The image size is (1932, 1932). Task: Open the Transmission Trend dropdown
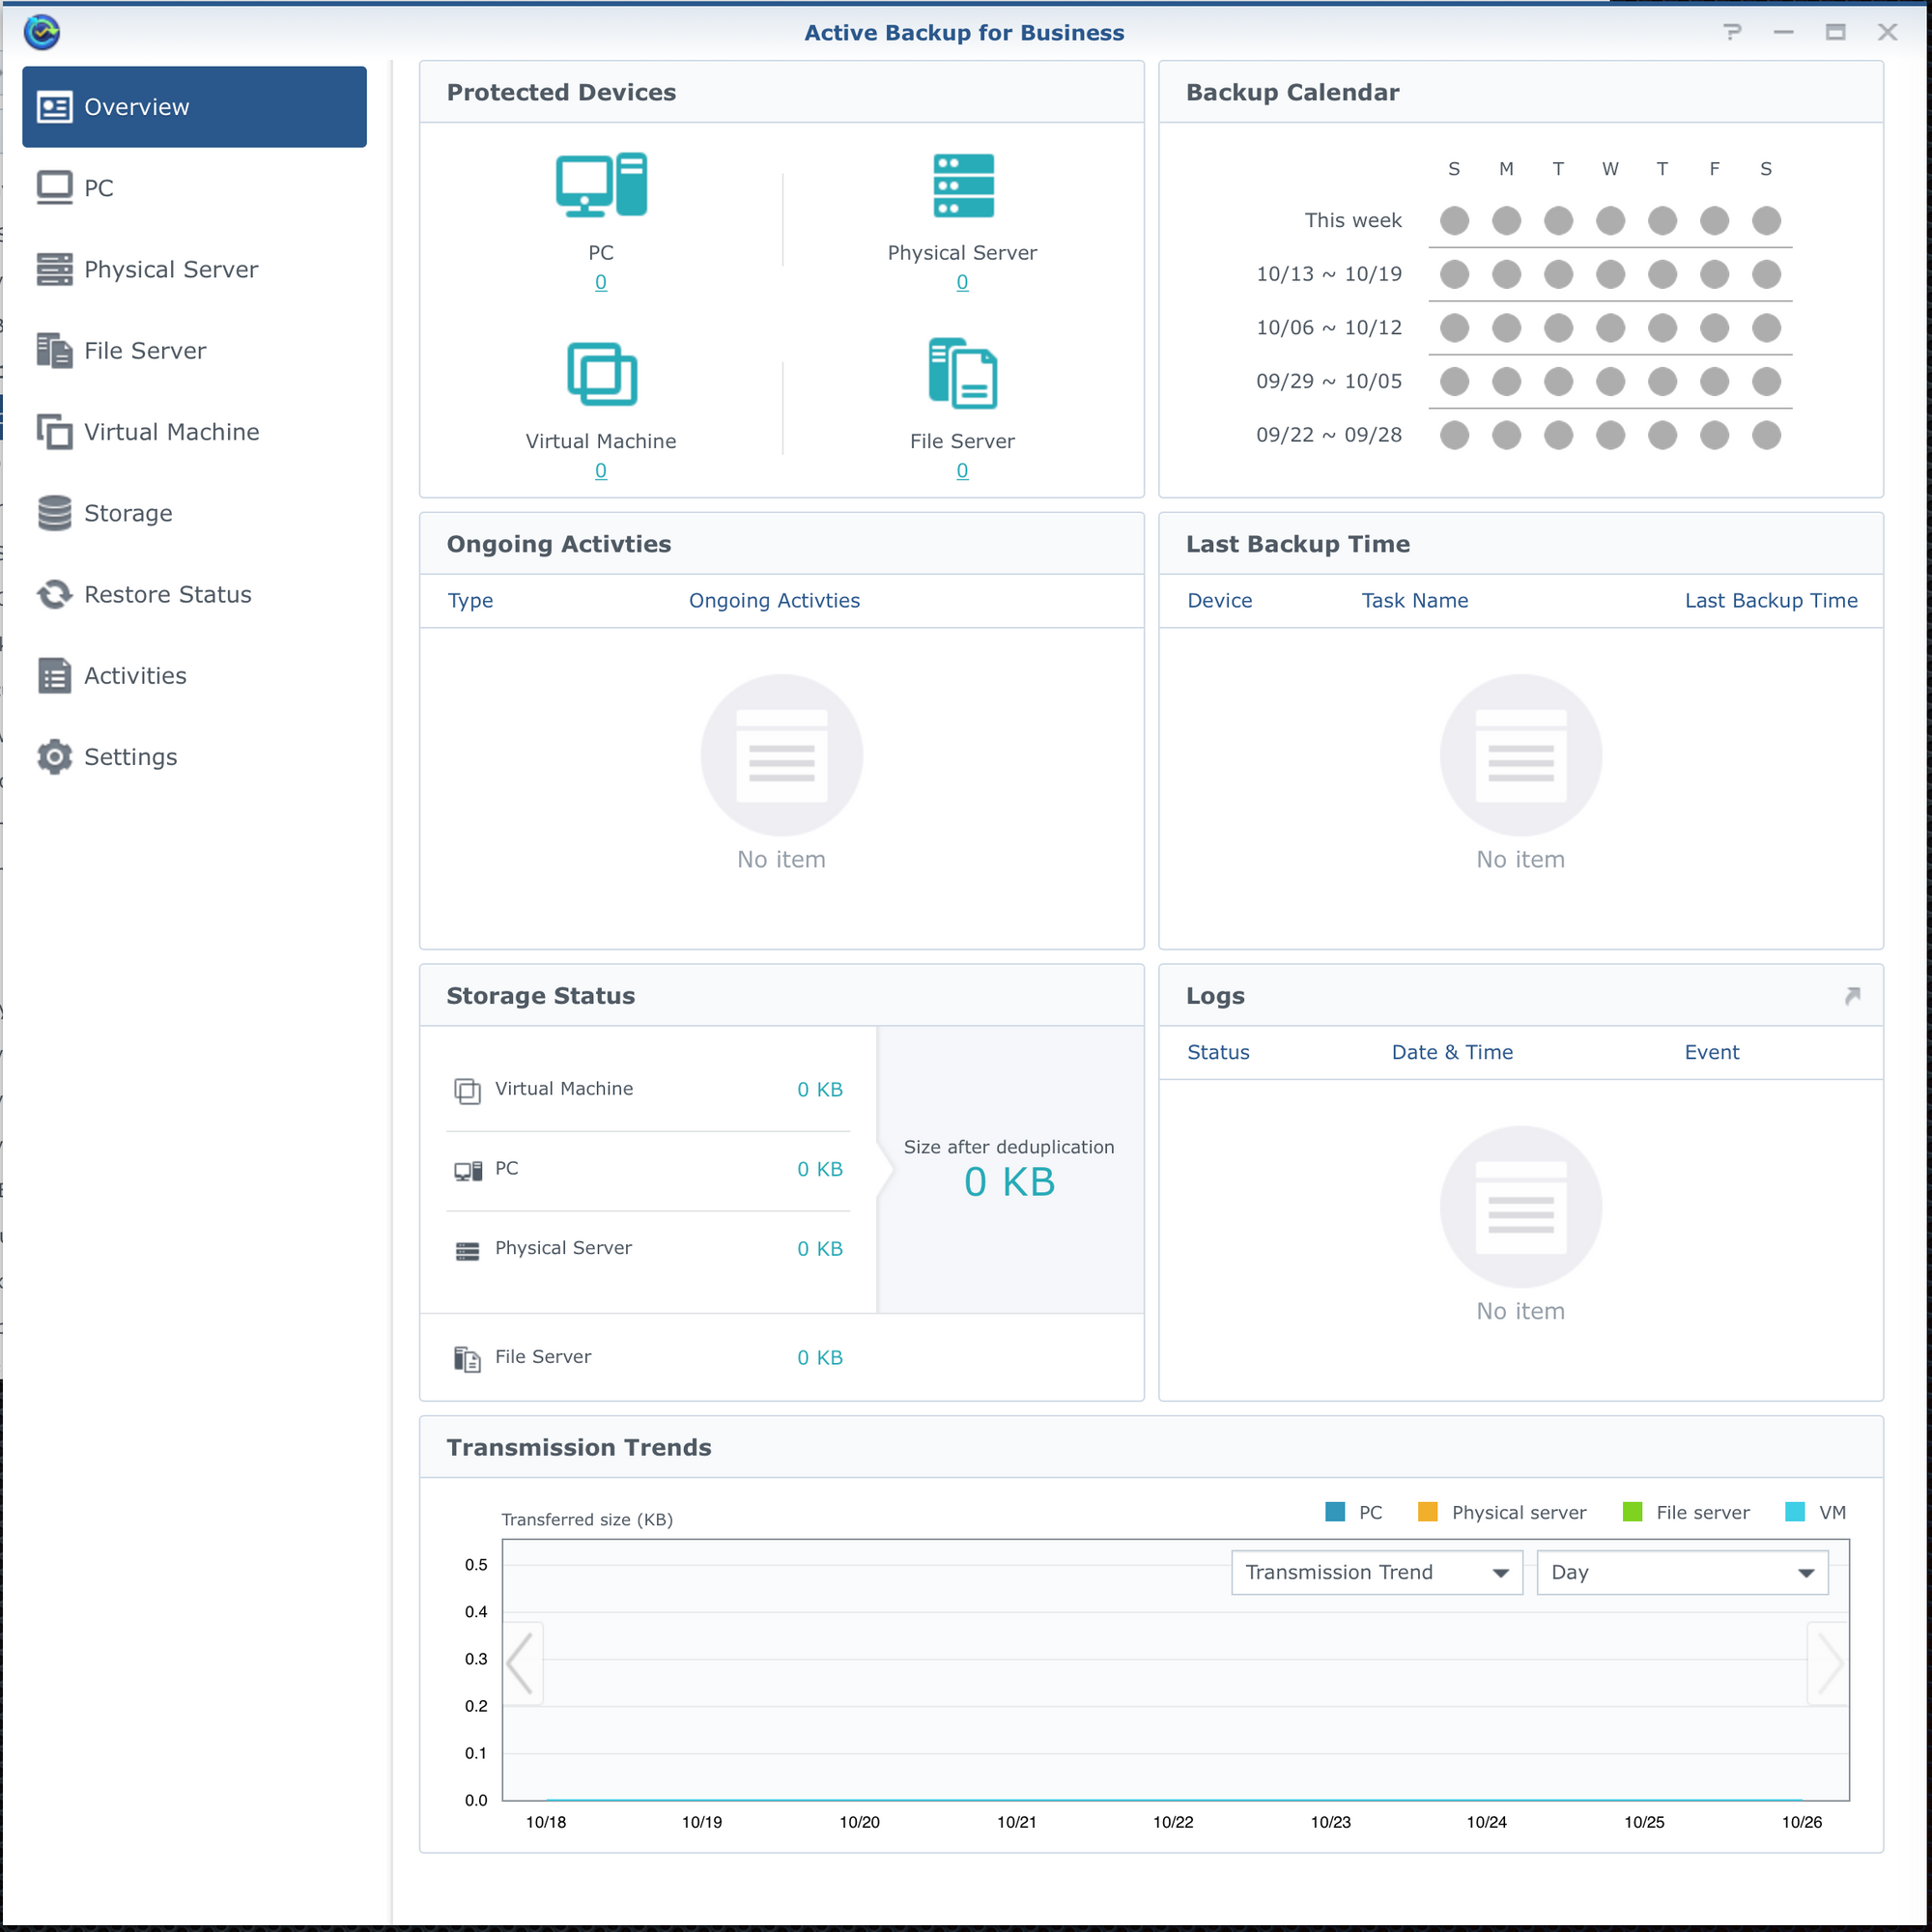(x=1377, y=1572)
